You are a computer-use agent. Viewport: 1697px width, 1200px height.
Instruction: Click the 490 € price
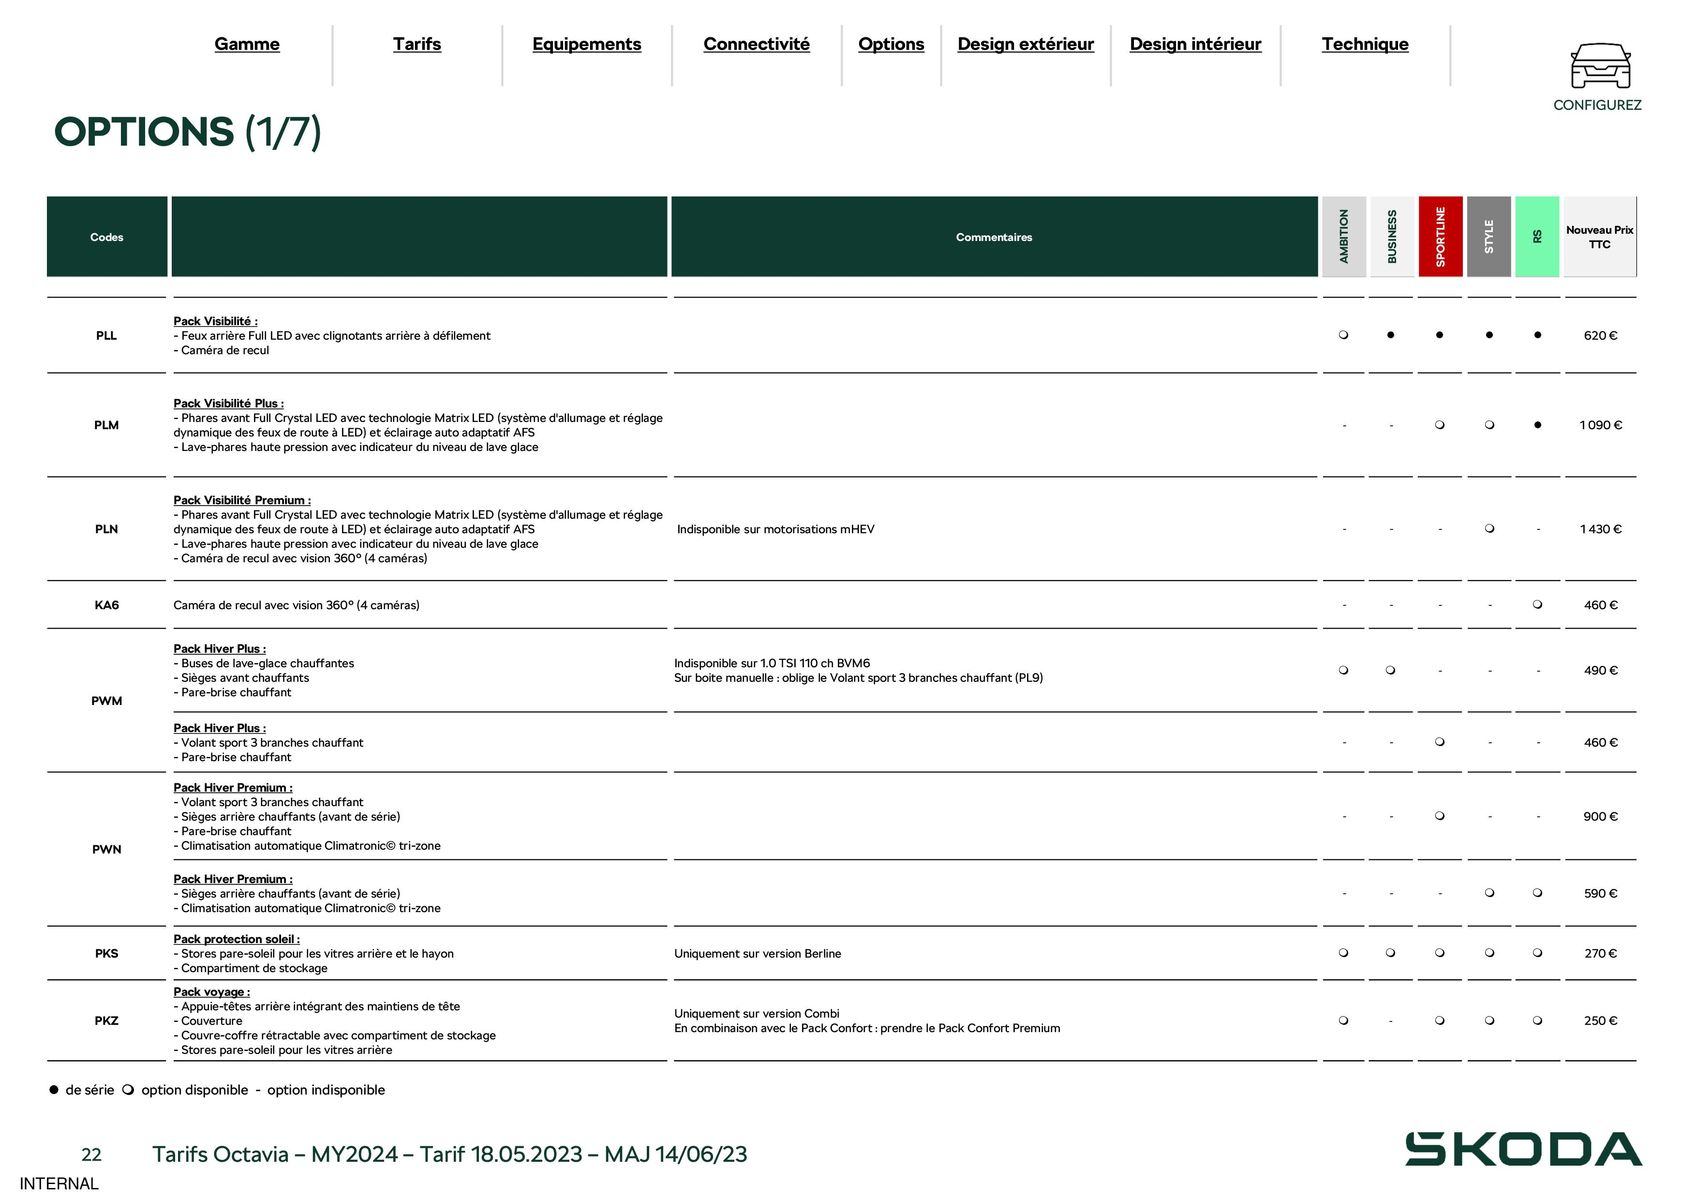click(x=1600, y=671)
